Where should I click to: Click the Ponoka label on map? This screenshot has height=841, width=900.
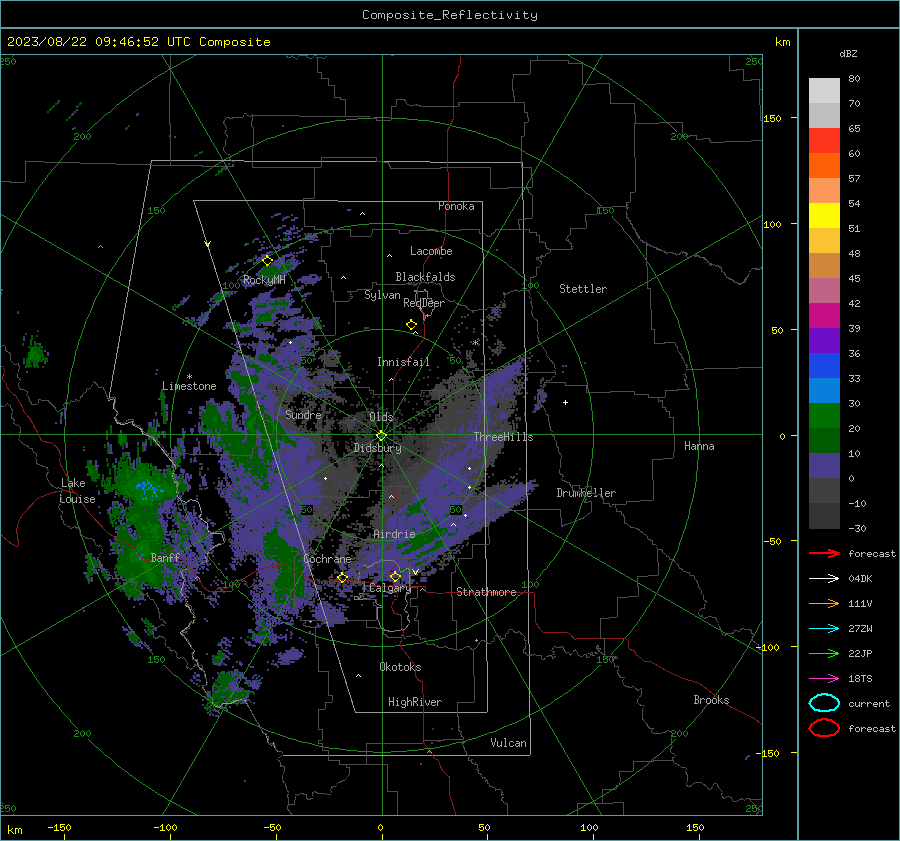pos(456,206)
